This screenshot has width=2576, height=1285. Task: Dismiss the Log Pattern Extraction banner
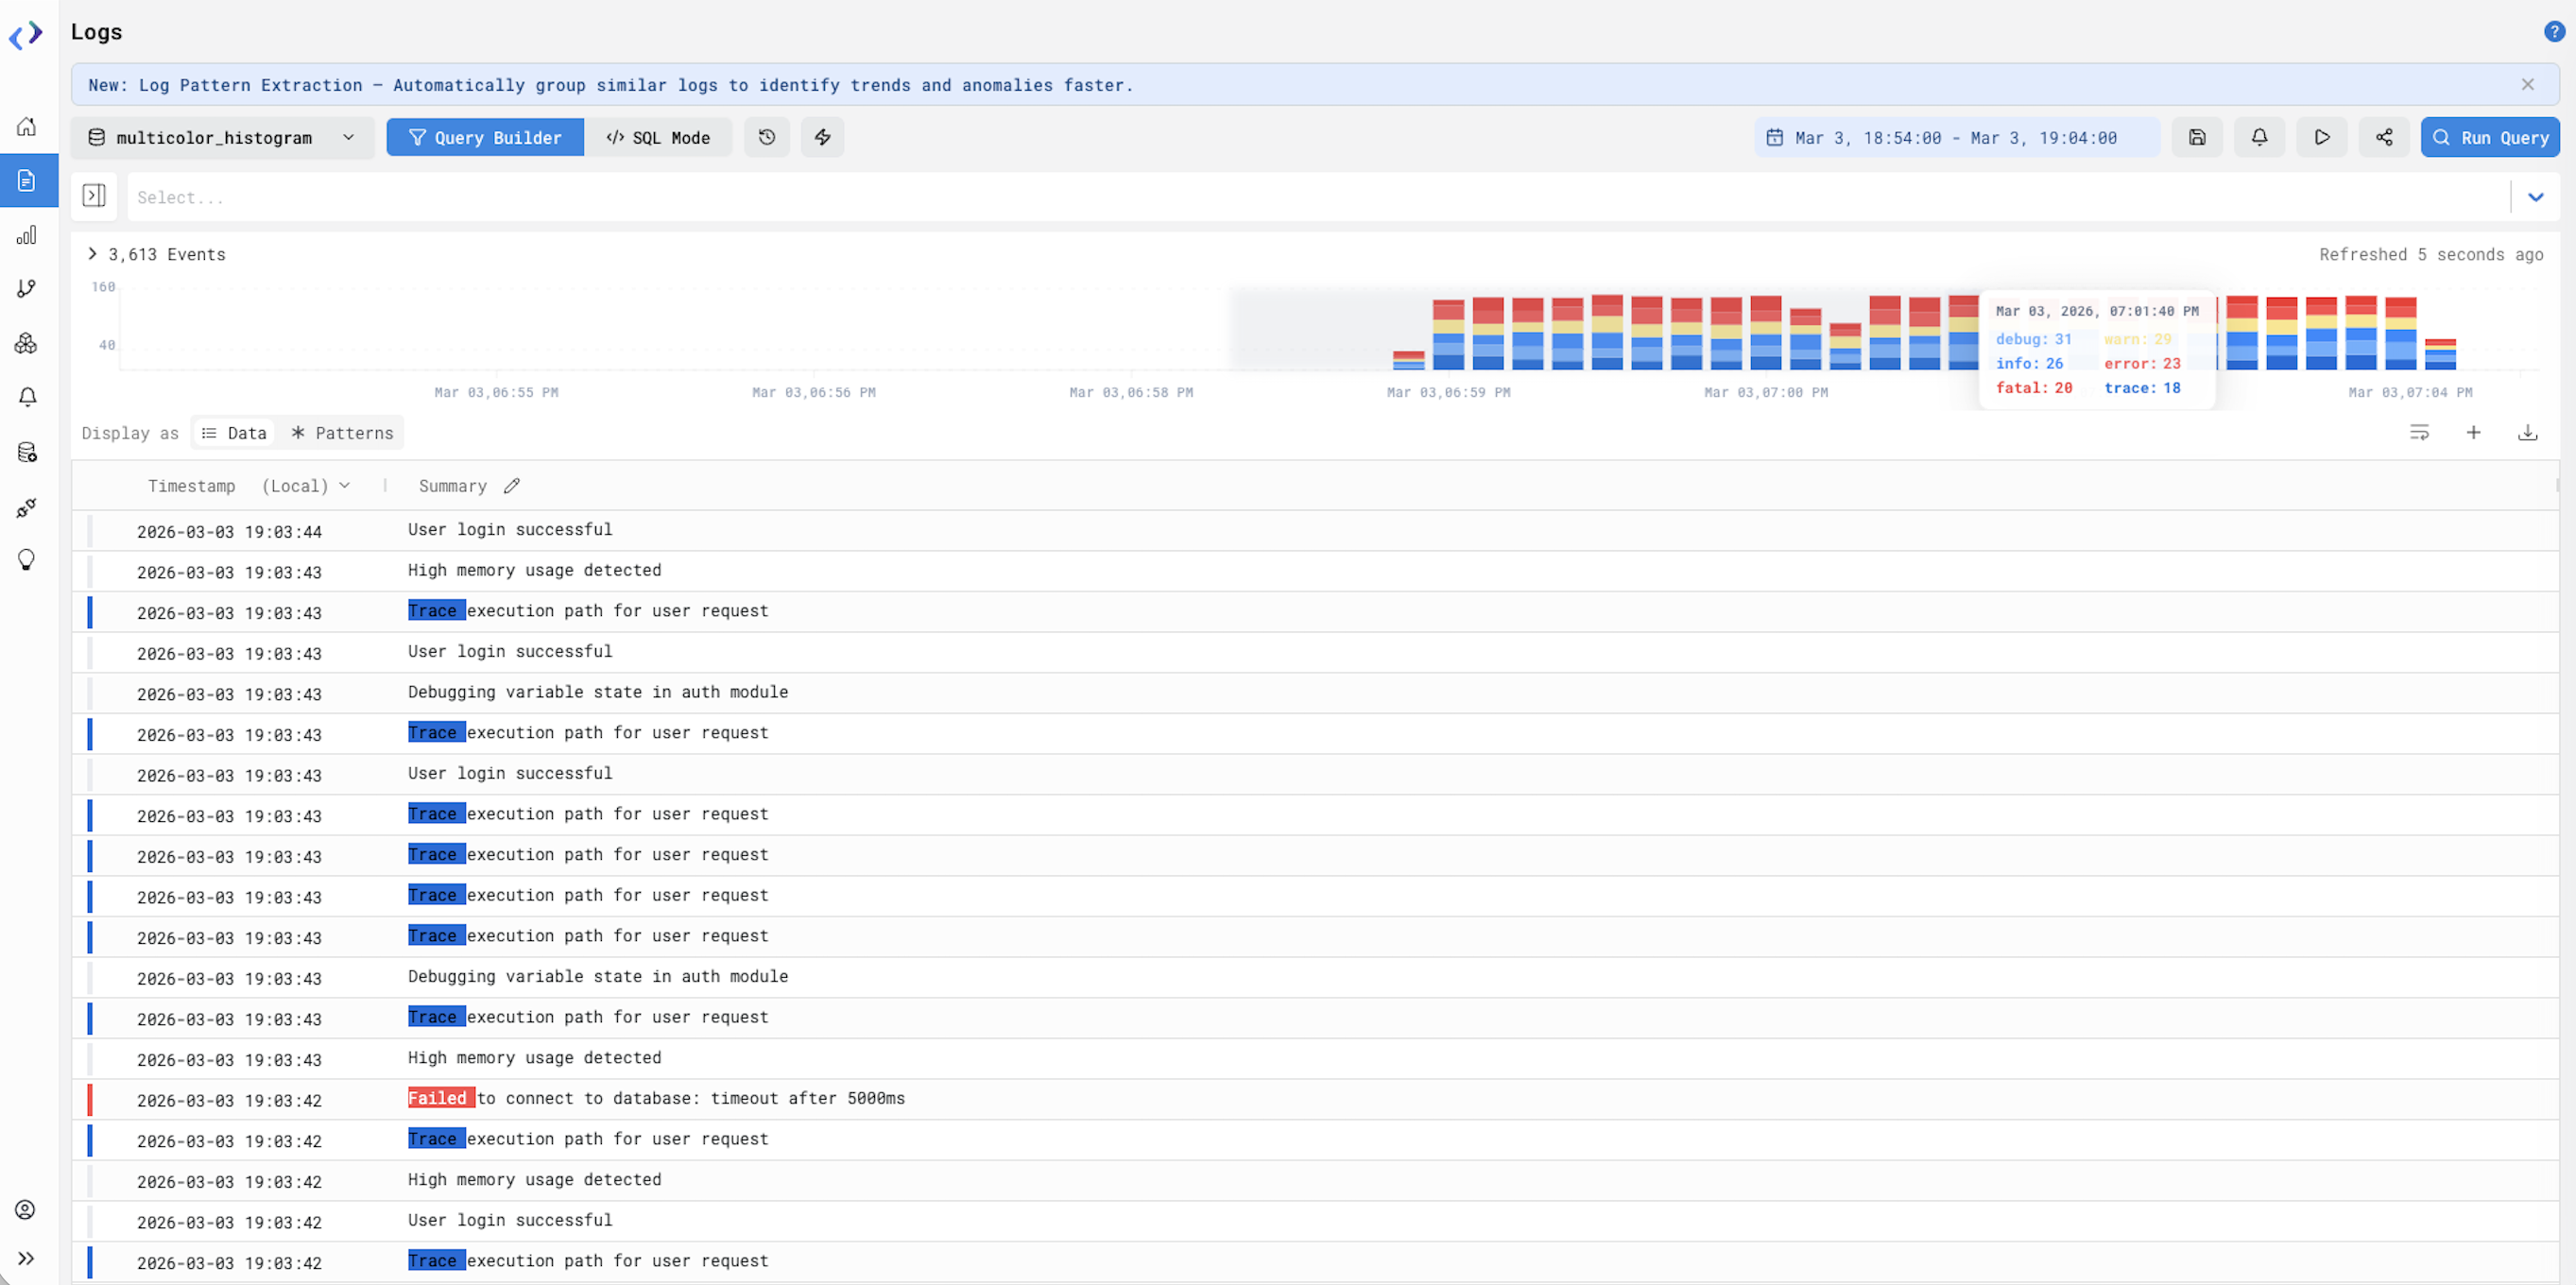pos(2528,84)
